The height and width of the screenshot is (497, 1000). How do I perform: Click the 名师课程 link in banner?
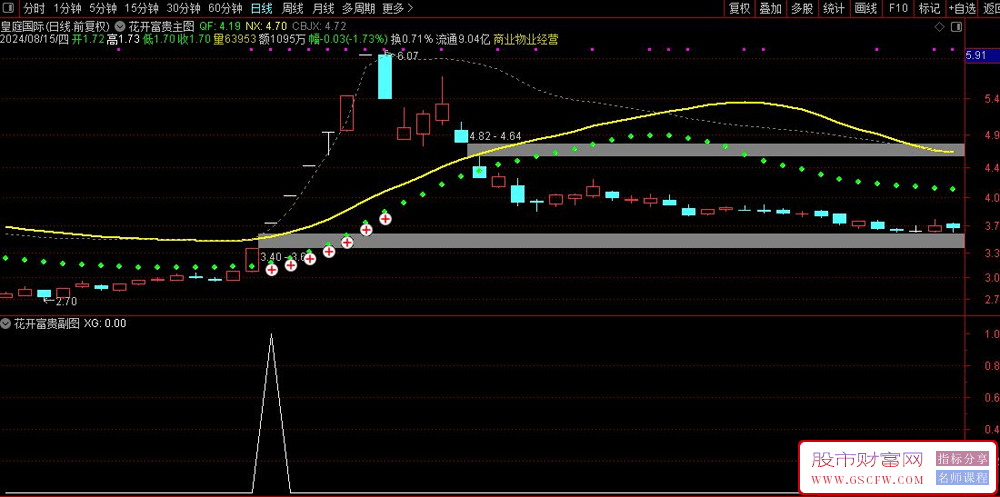[x=962, y=478]
